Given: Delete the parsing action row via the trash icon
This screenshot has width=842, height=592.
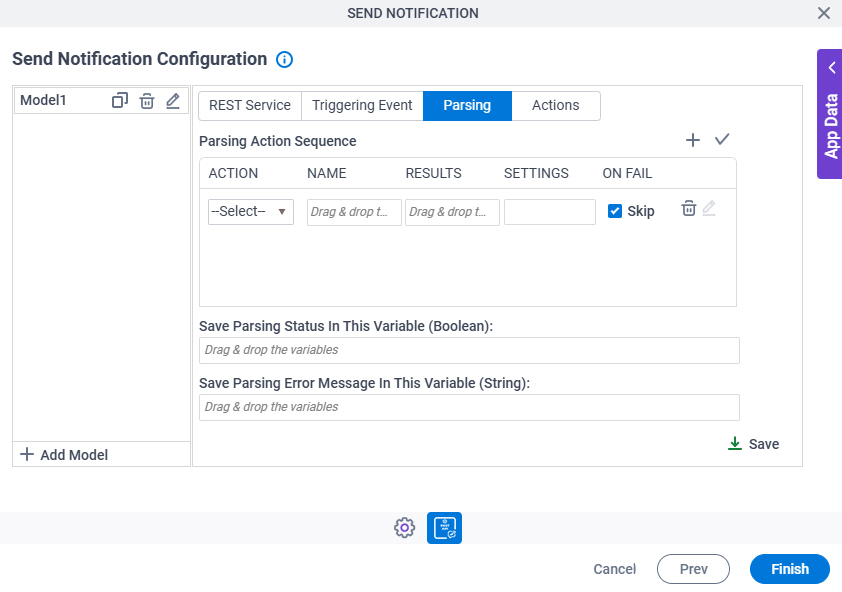Looking at the screenshot, I should tap(688, 208).
